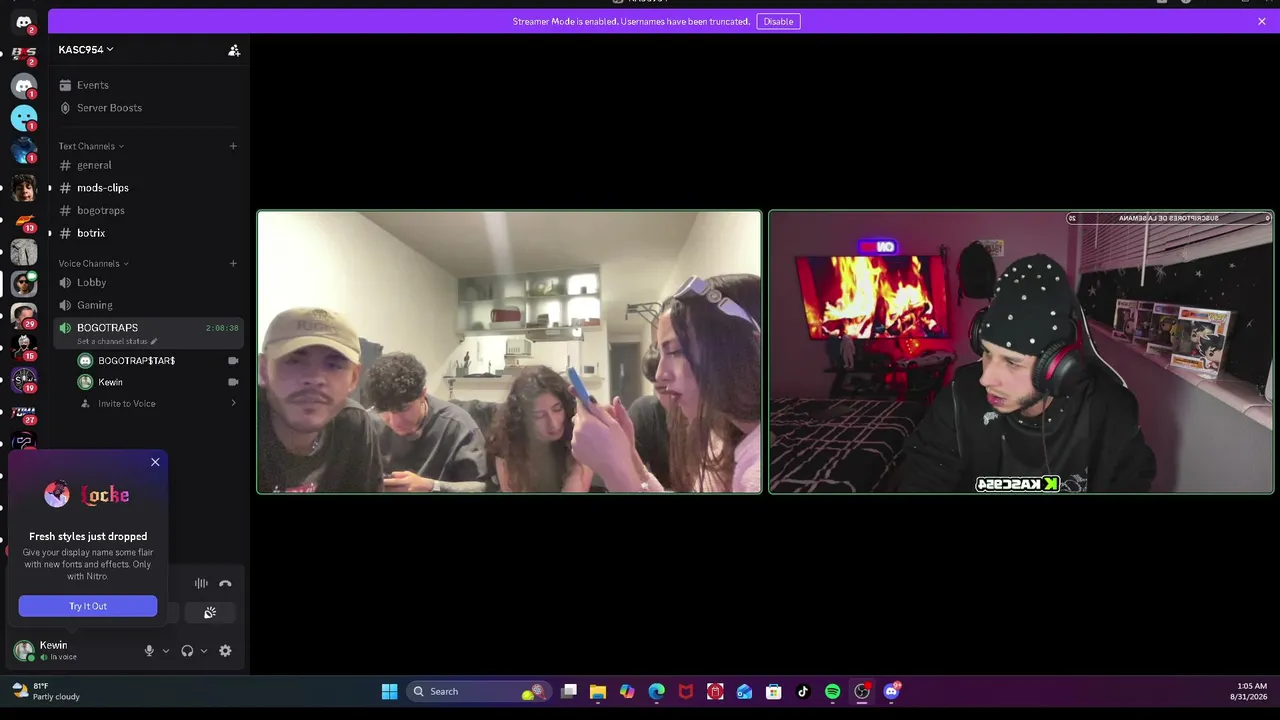
Task: Open TikTok from the taskbar
Action: coord(803,691)
